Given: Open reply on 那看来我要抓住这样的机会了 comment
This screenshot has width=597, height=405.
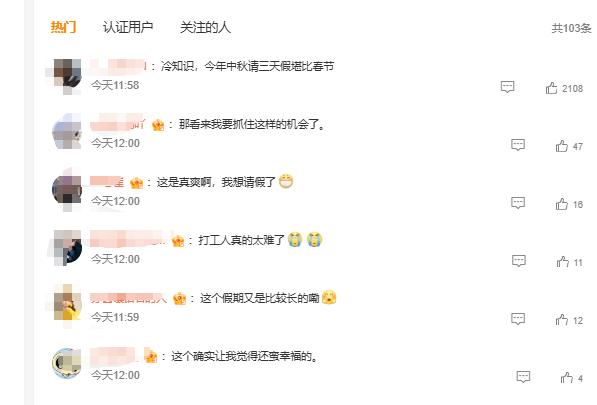Looking at the screenshot, I should pos(518,145).
